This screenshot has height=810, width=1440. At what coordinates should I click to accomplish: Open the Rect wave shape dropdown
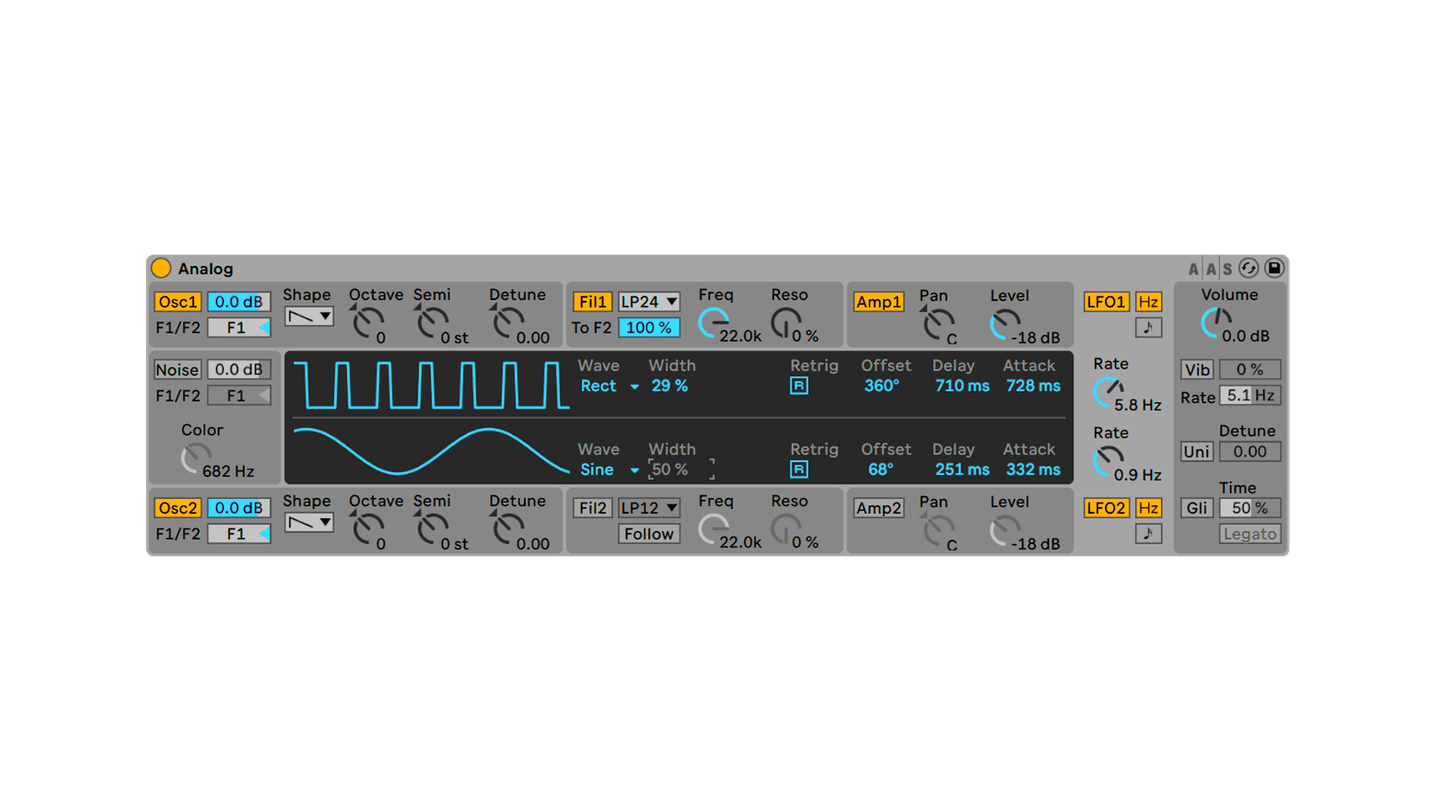pyautogui.click(x=610, y=386)
